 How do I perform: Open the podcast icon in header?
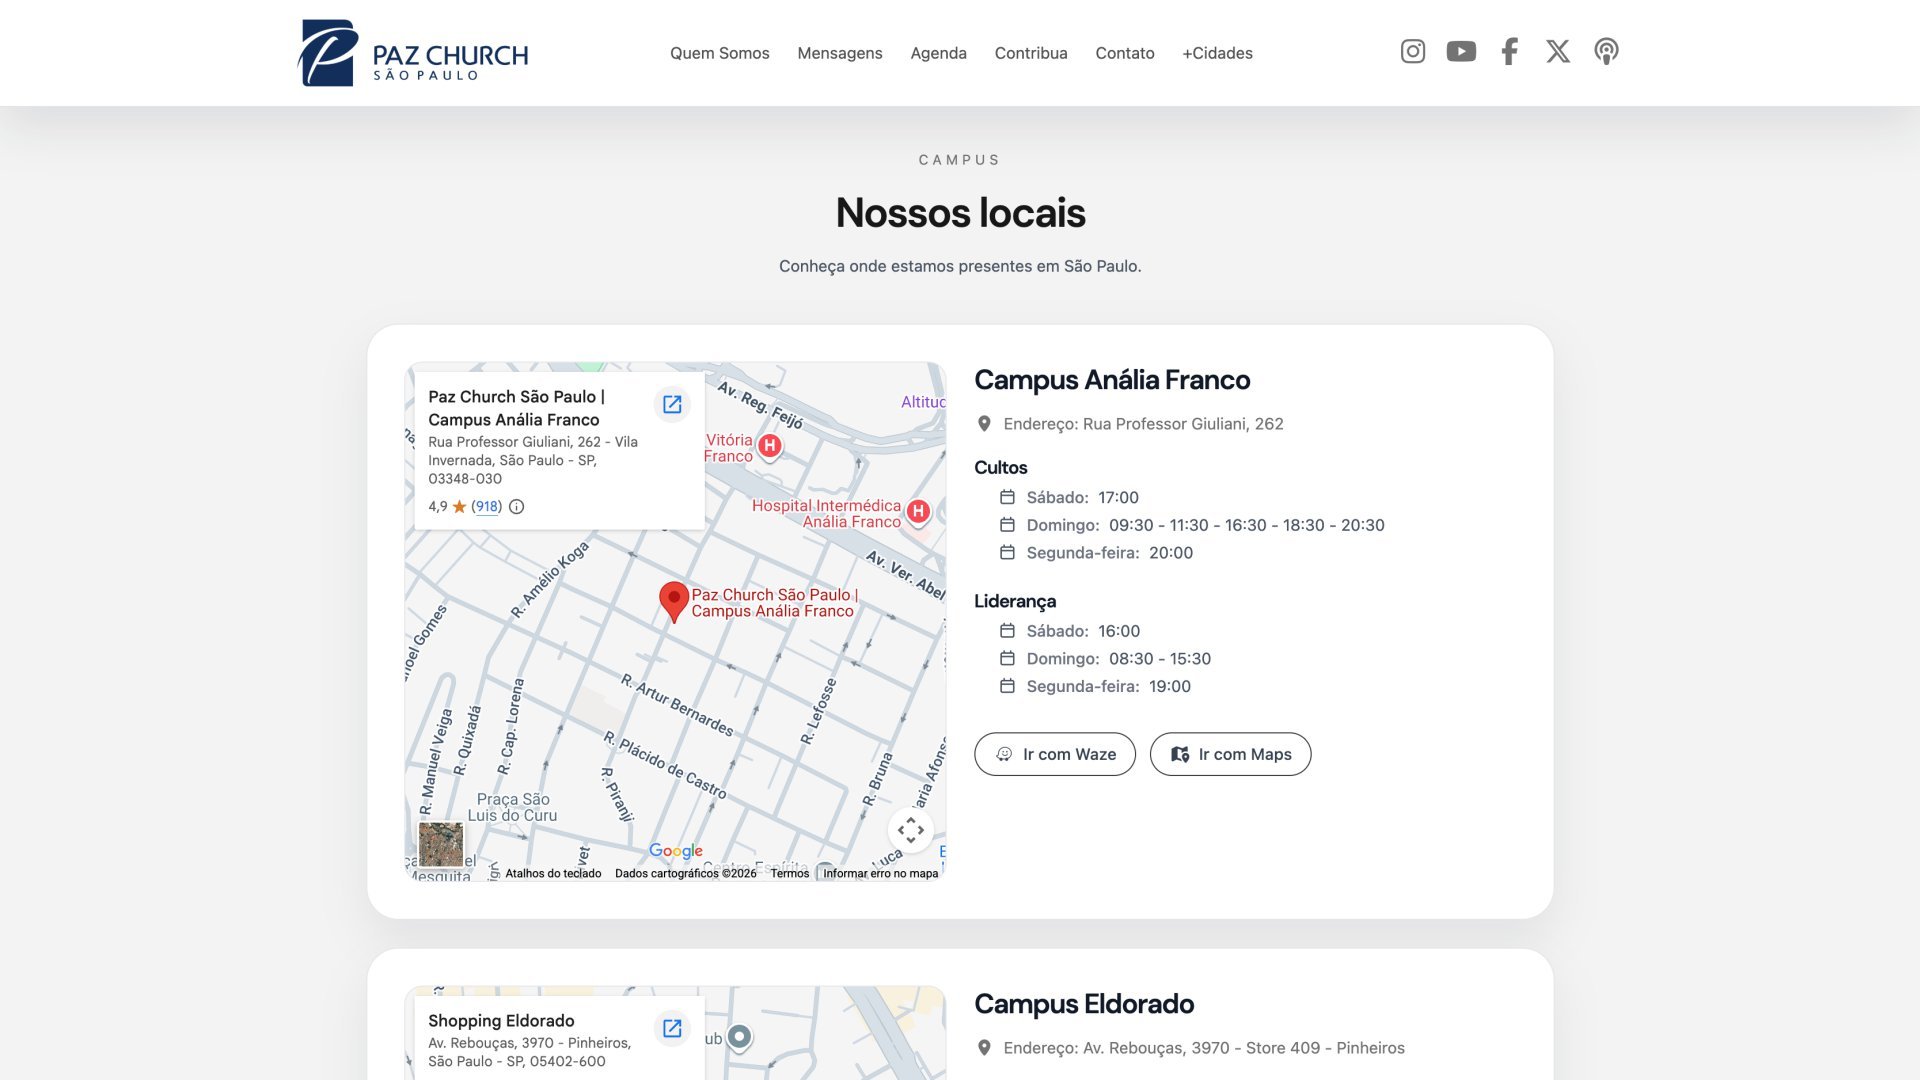[x=1606, y=51]
